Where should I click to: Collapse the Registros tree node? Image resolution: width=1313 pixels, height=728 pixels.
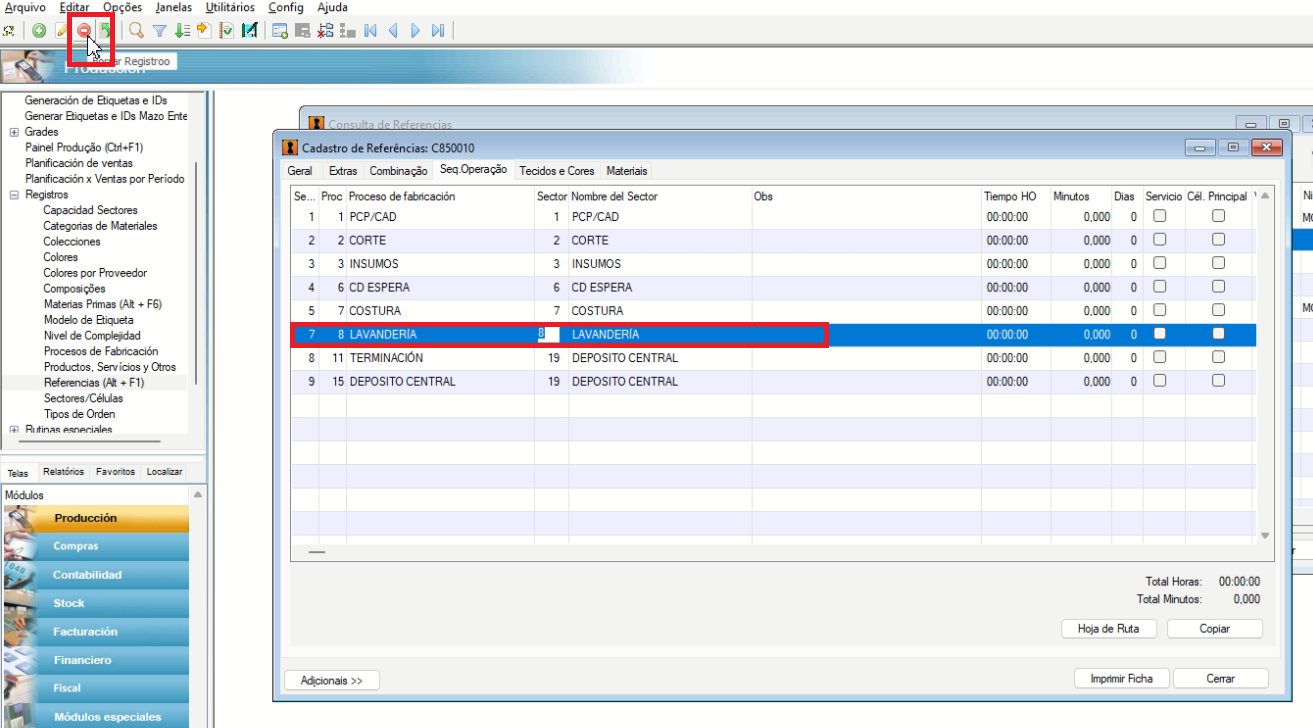pos(14,195)
